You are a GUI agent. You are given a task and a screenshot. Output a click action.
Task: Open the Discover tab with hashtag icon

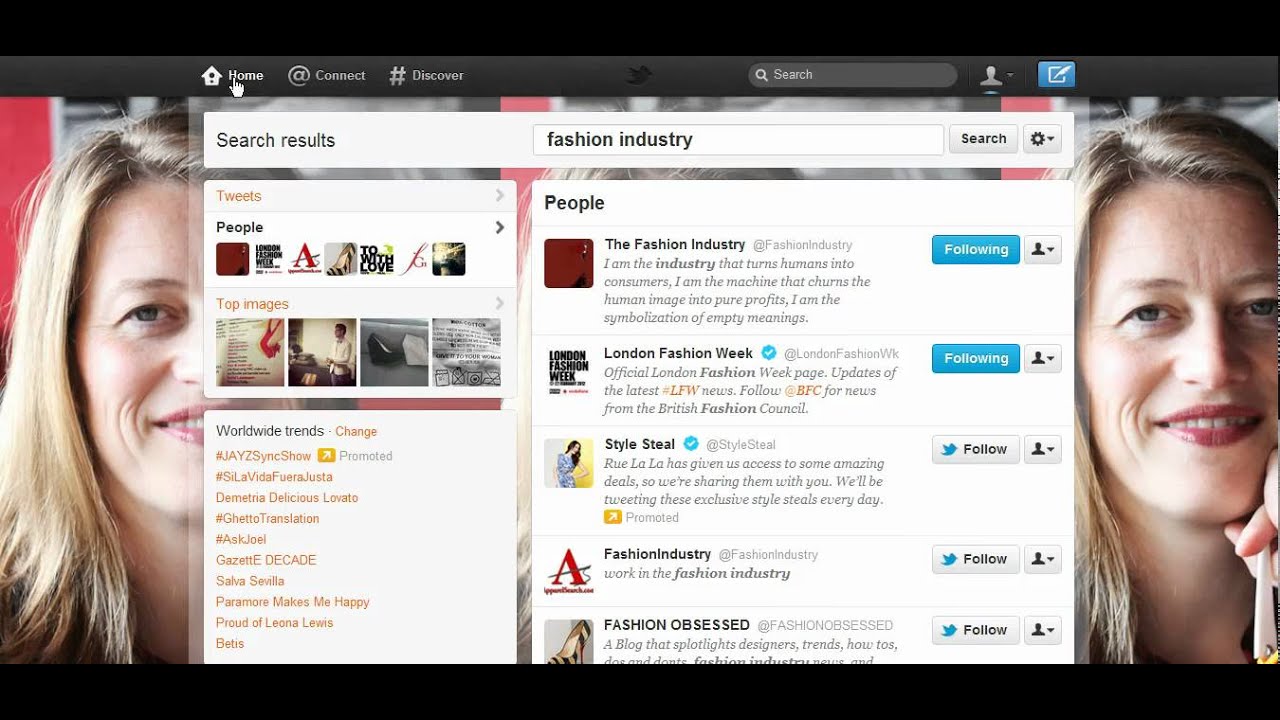click(426, 75)
